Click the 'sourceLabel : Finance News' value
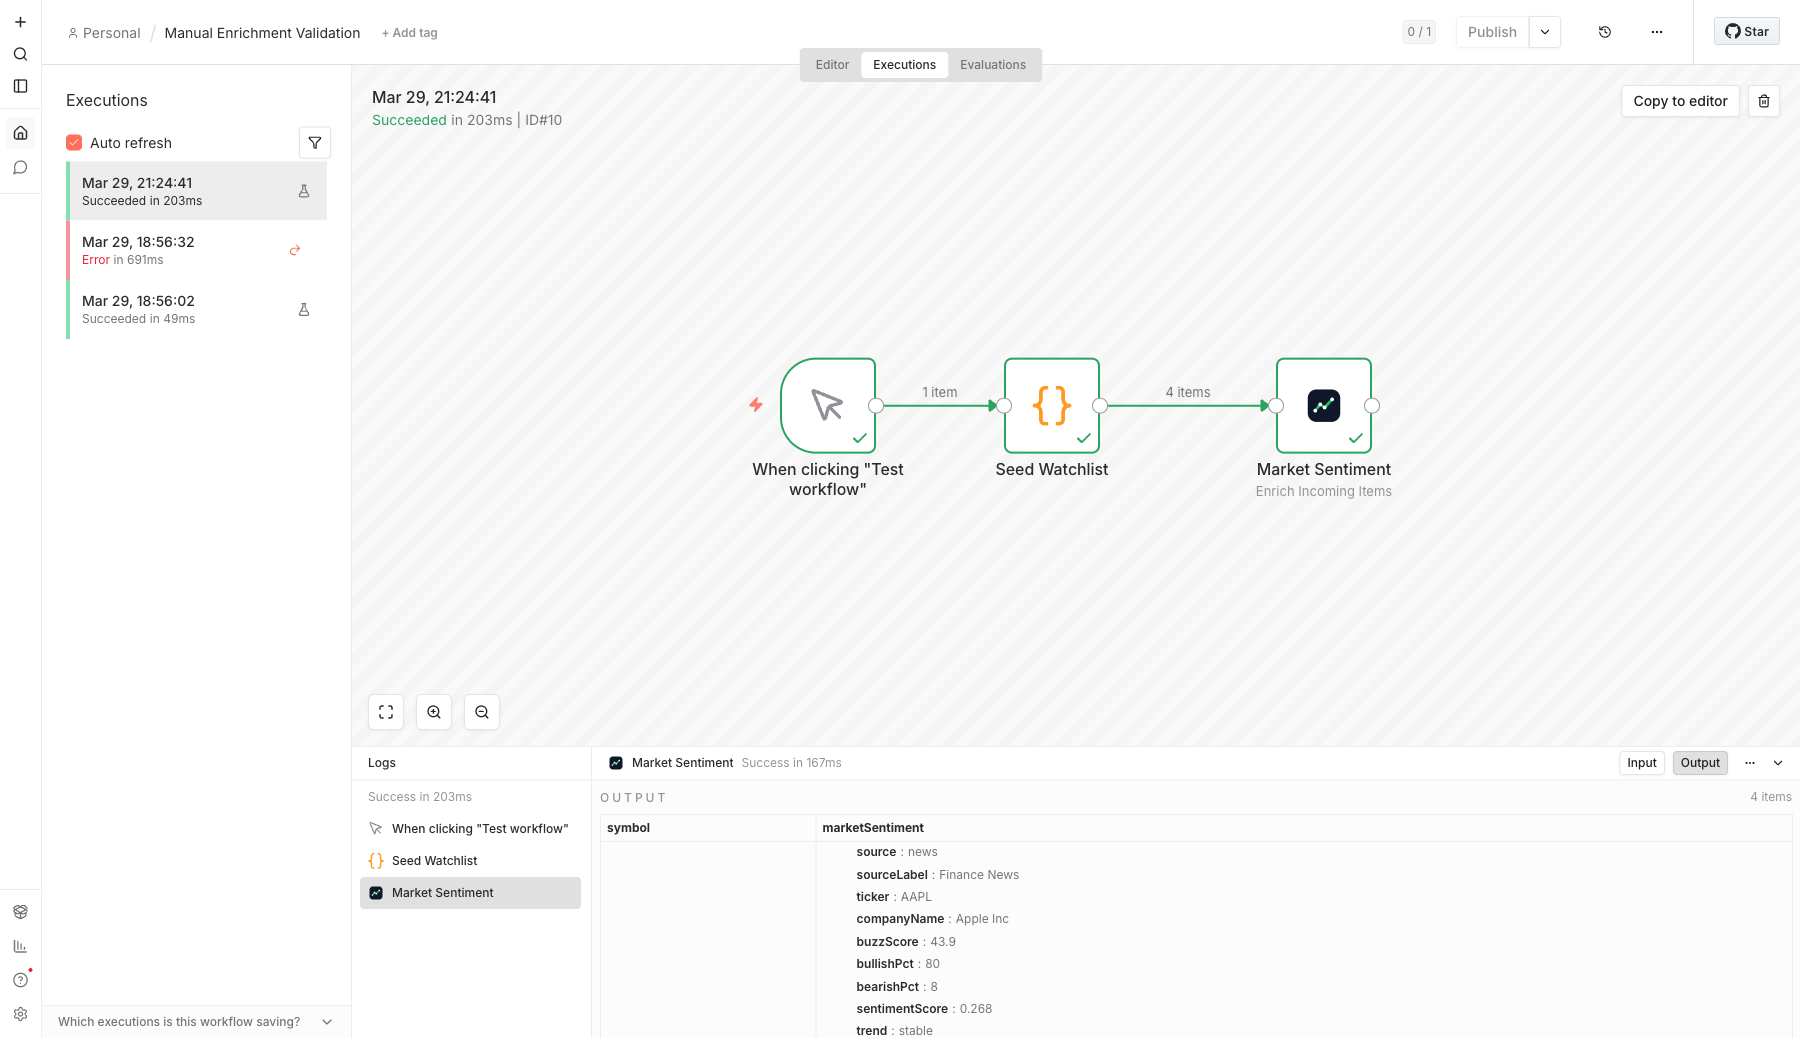The width and height of the screenshot is (1800, 1038). 937,875
